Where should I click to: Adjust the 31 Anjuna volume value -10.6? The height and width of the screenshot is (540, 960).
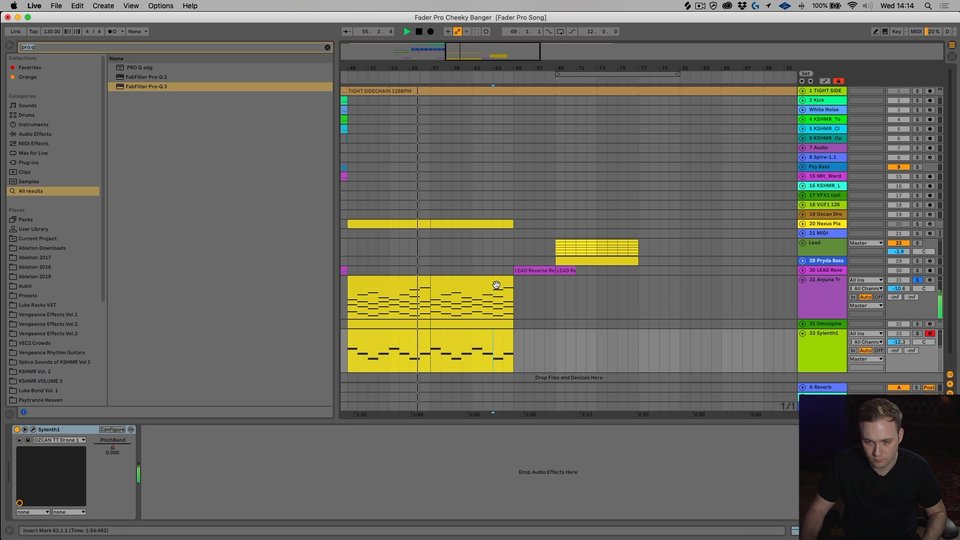(899, 288)
